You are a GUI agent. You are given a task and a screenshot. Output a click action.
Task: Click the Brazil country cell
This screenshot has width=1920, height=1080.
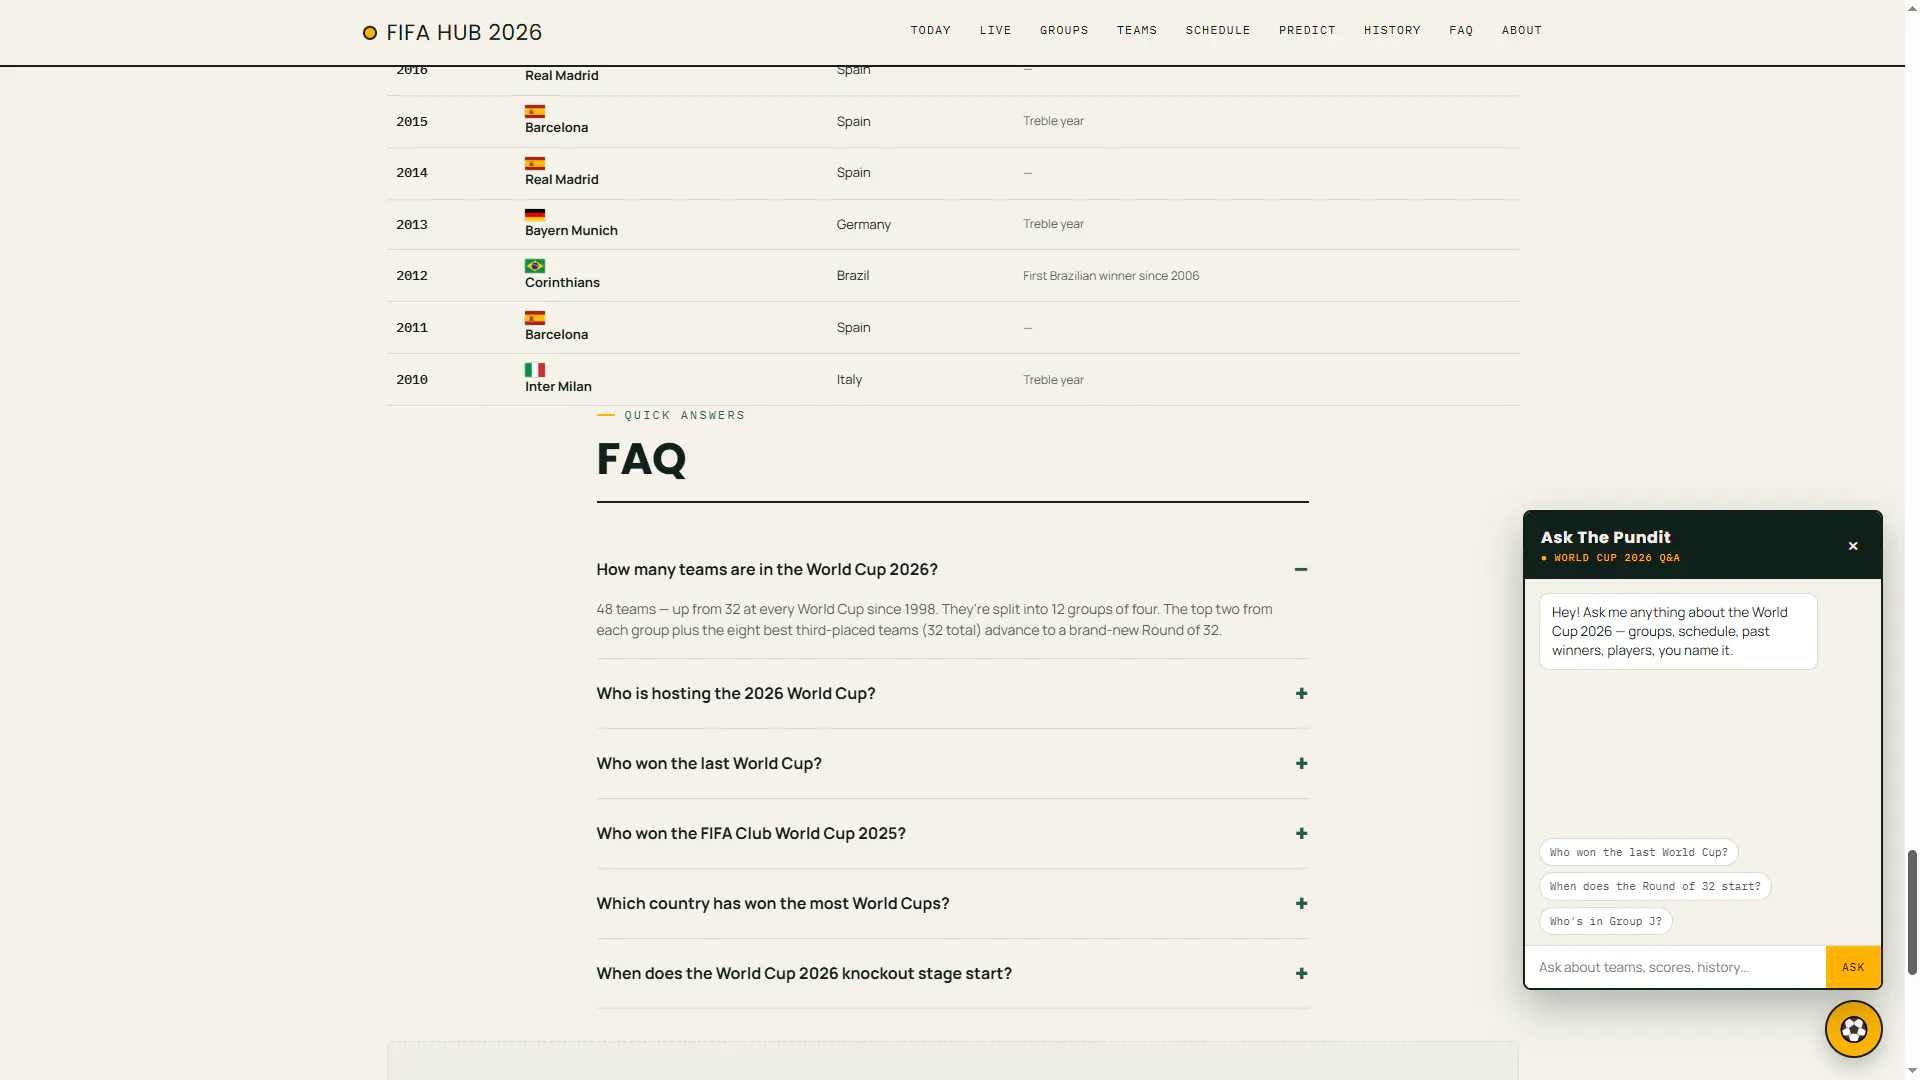[x=853, y=276]
